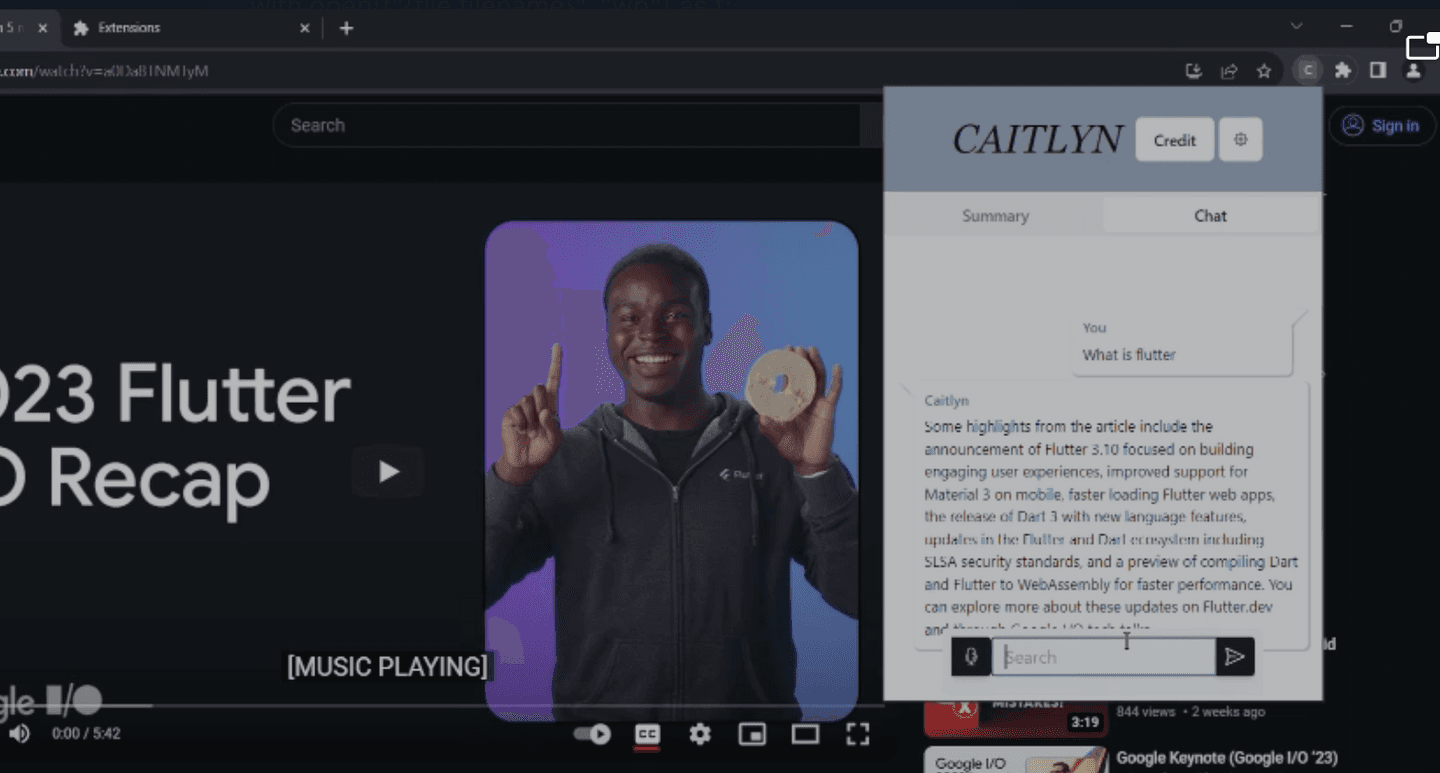Open the tab search chevron in the title bar
The image size is (1440, 773).
coord(1296,26)
